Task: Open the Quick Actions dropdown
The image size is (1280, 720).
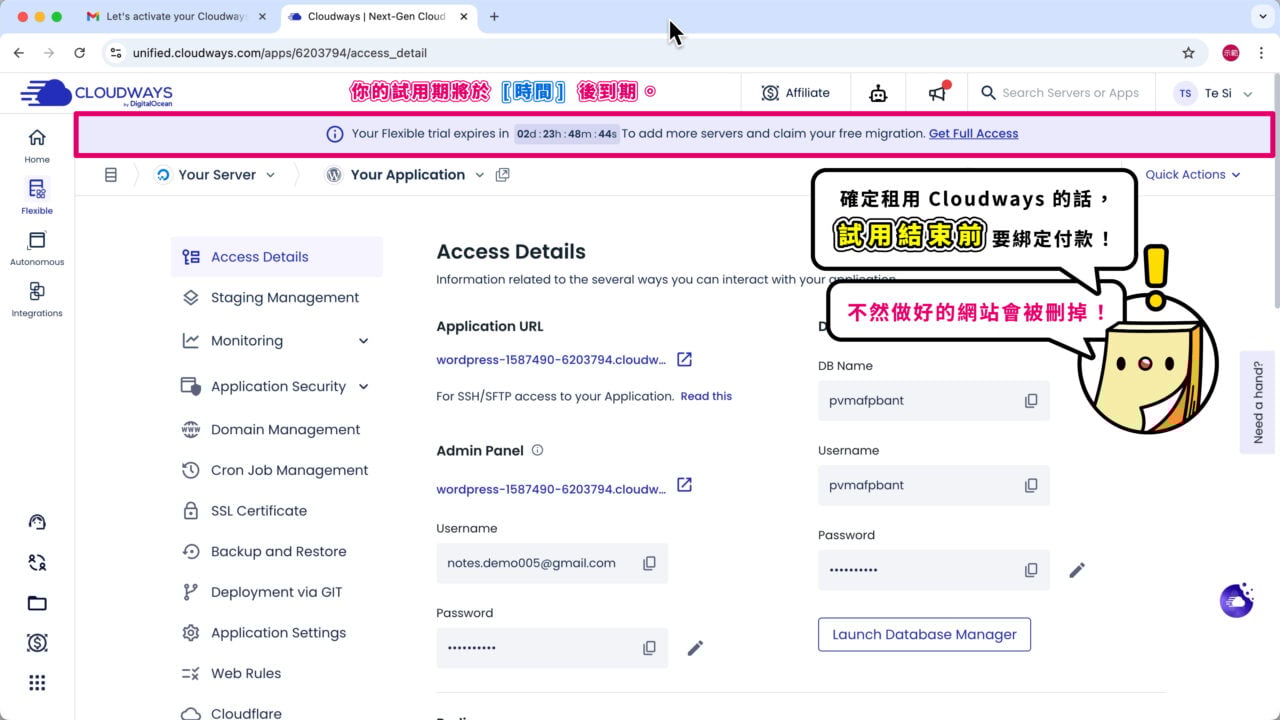Action: pyautogui.click(x=1192, y=174)
